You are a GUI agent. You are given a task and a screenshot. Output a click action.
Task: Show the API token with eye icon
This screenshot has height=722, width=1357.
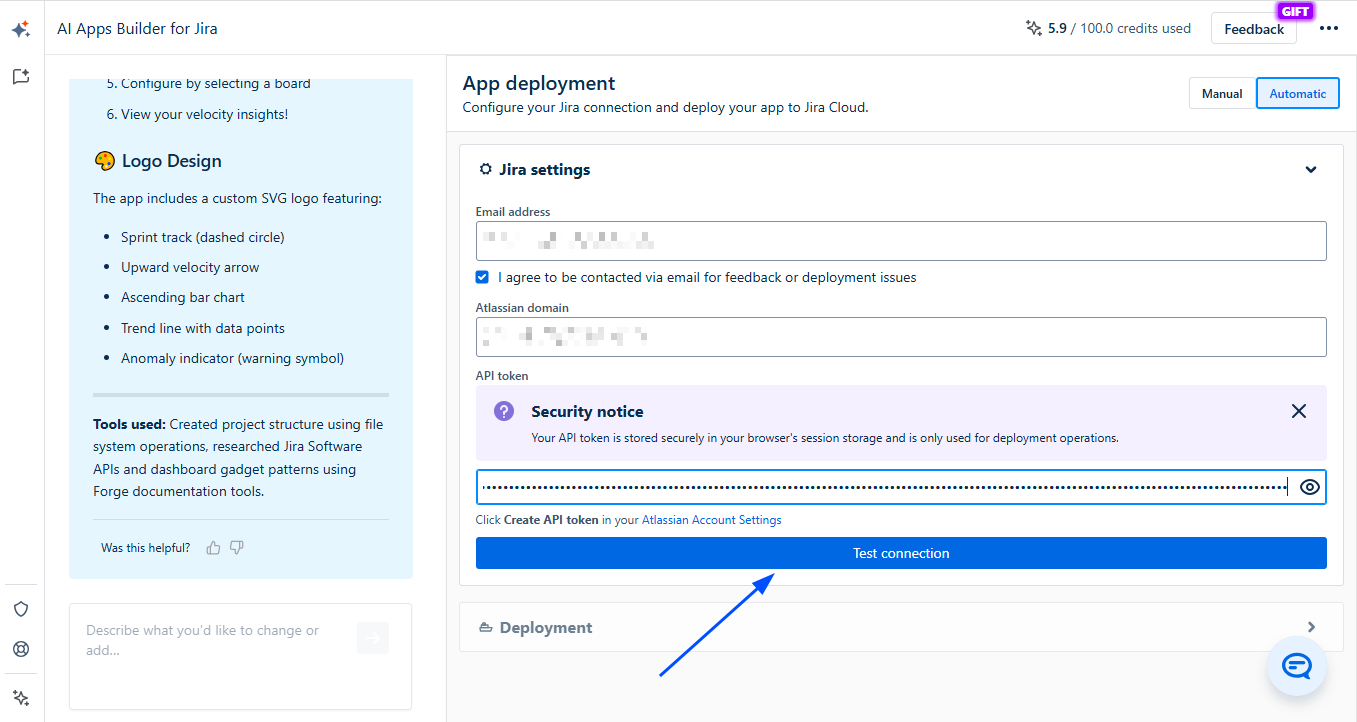[1310, 487]
